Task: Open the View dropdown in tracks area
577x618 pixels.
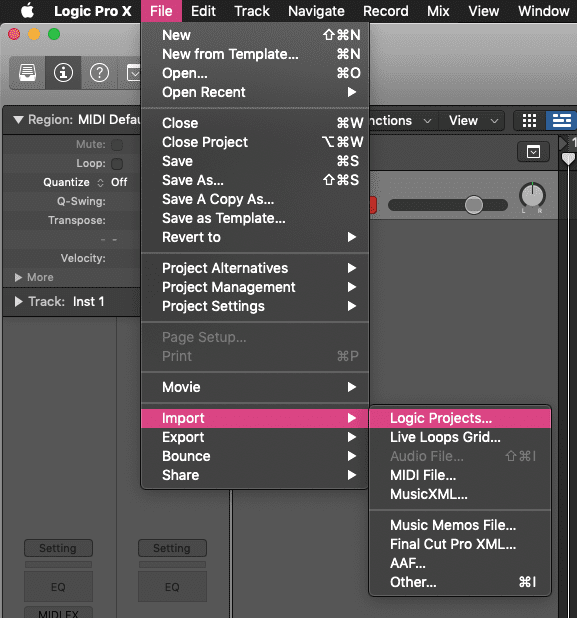Action: tap(473, 121)
